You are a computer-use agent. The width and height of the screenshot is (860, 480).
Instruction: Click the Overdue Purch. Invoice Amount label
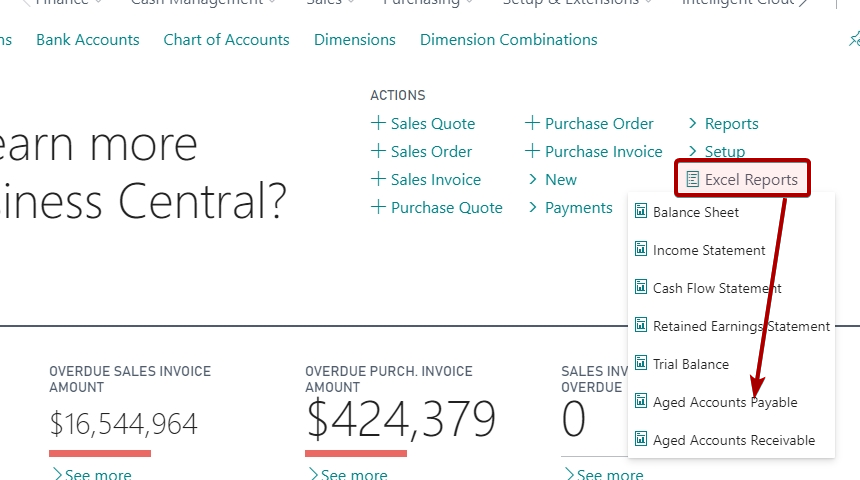coord(388,379)
